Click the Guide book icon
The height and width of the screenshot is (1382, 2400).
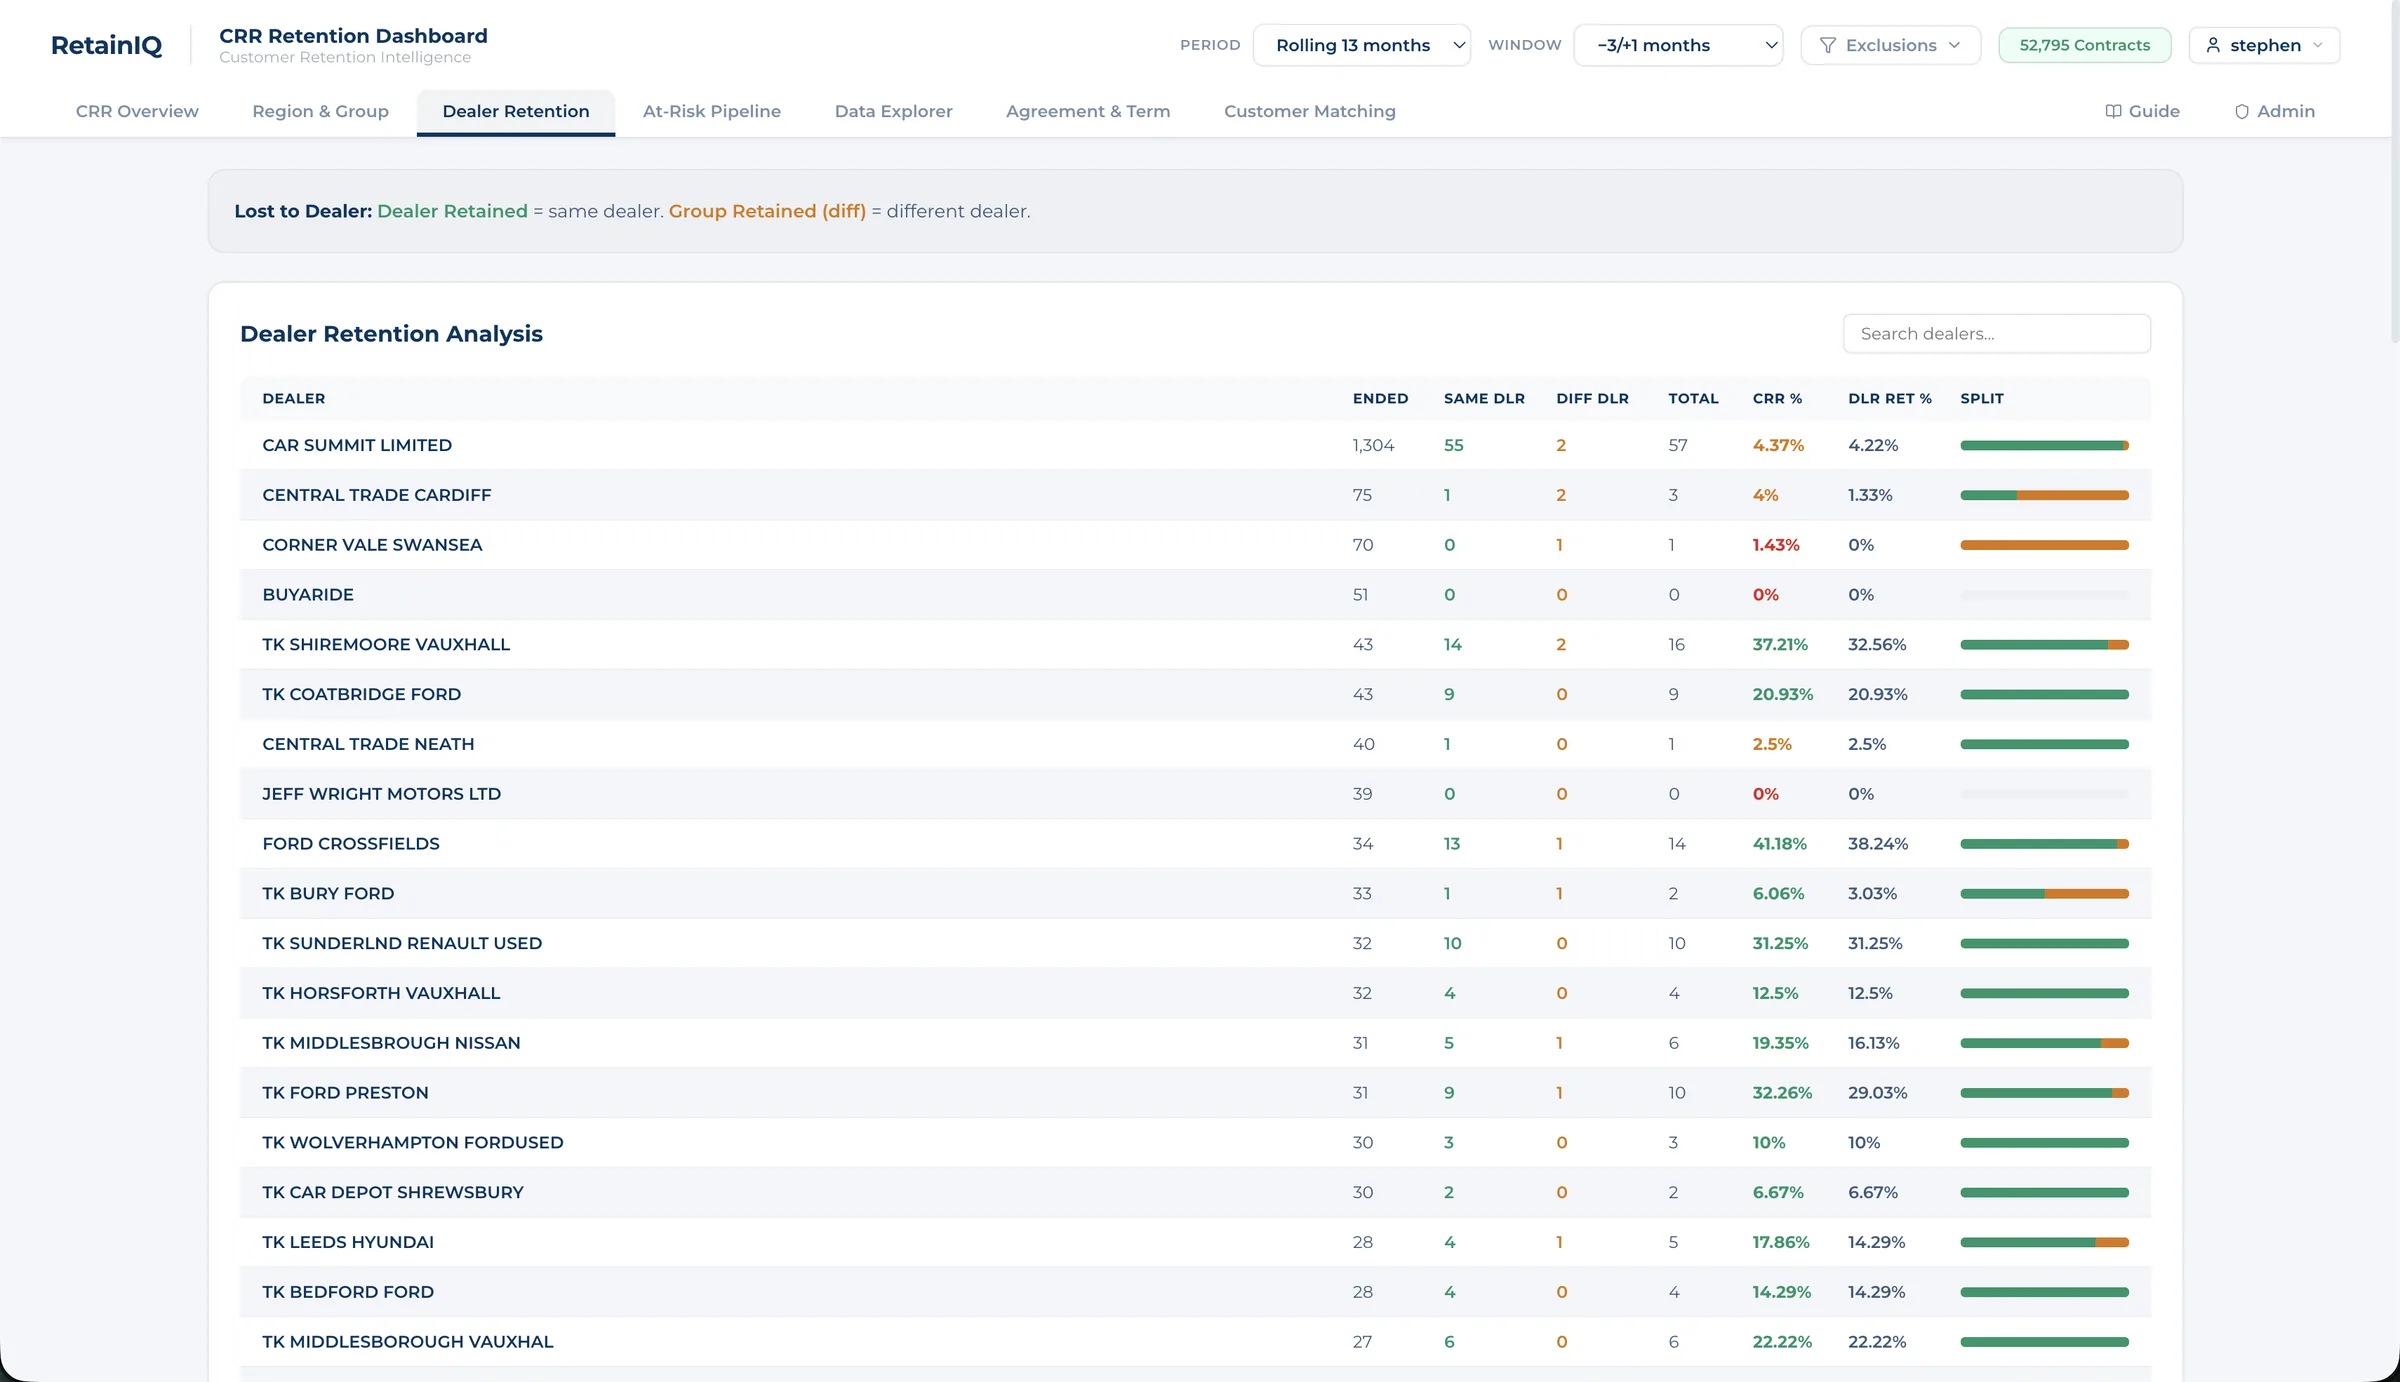[2113, 111]
